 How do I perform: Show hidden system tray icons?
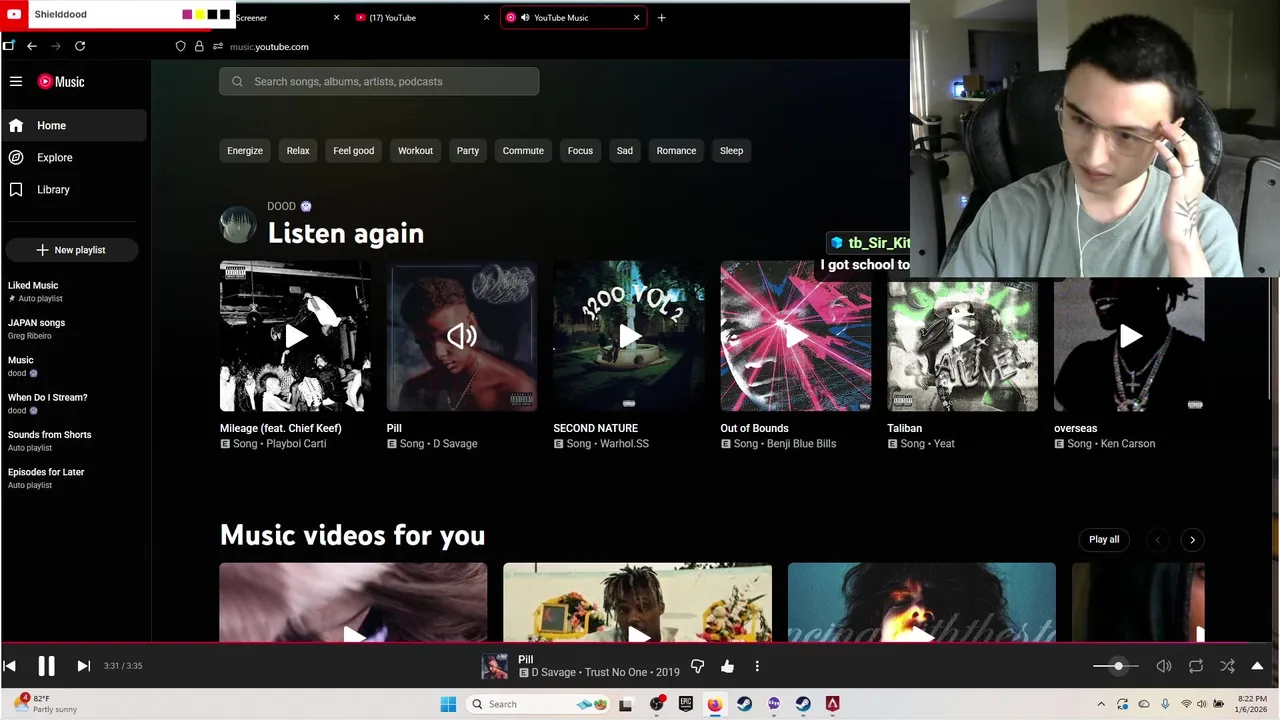tap(1101, 704)
